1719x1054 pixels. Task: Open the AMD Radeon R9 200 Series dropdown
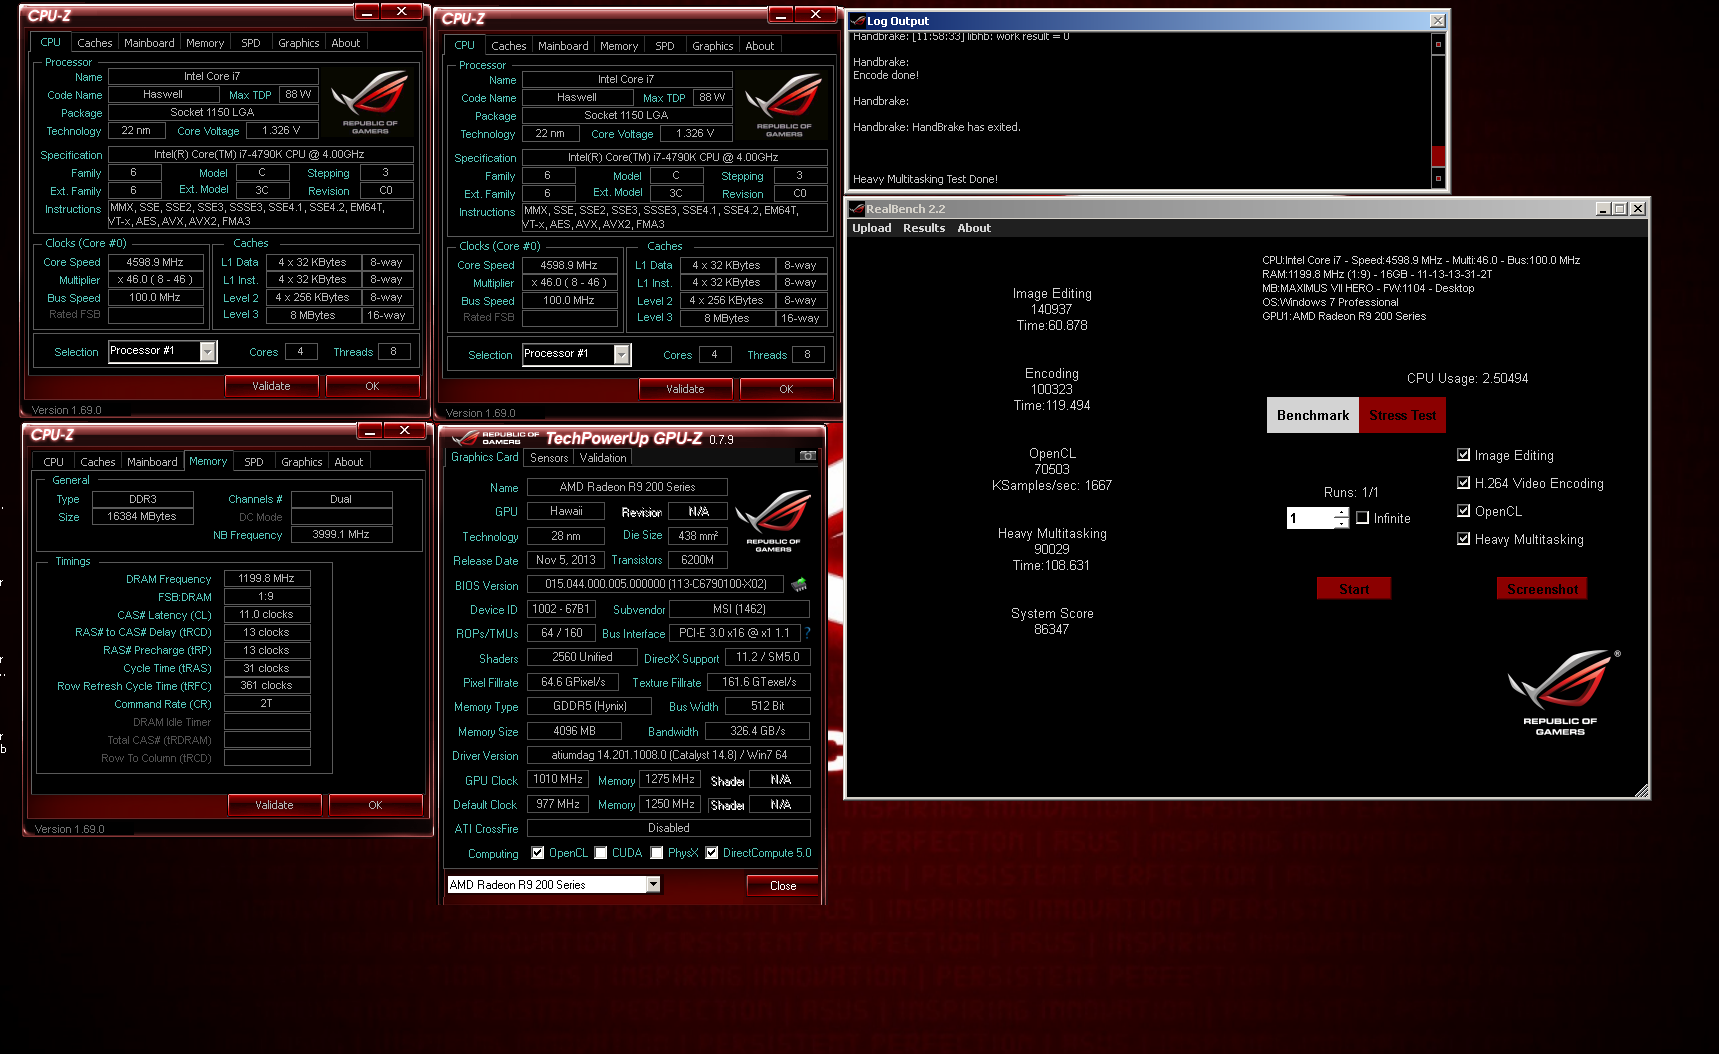(653, 884)
